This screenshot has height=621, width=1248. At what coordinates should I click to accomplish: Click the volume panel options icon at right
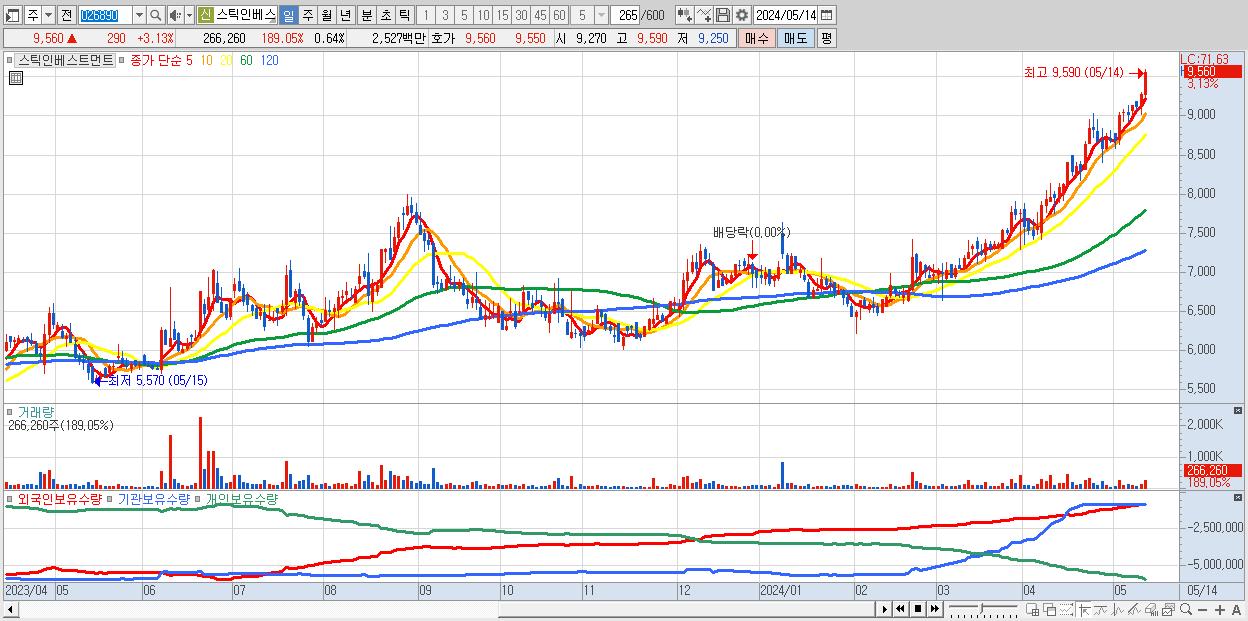tap(1239, 410)
